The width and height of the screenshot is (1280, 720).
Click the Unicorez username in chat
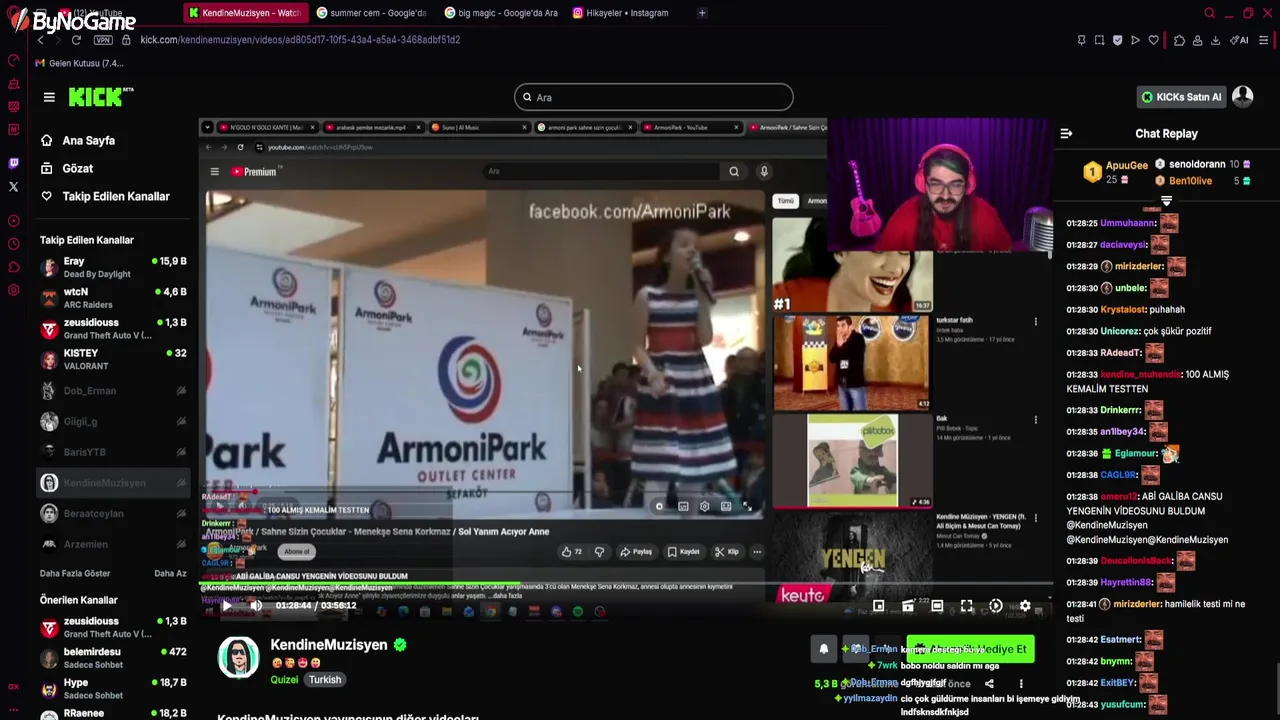tap(1120, 331)
